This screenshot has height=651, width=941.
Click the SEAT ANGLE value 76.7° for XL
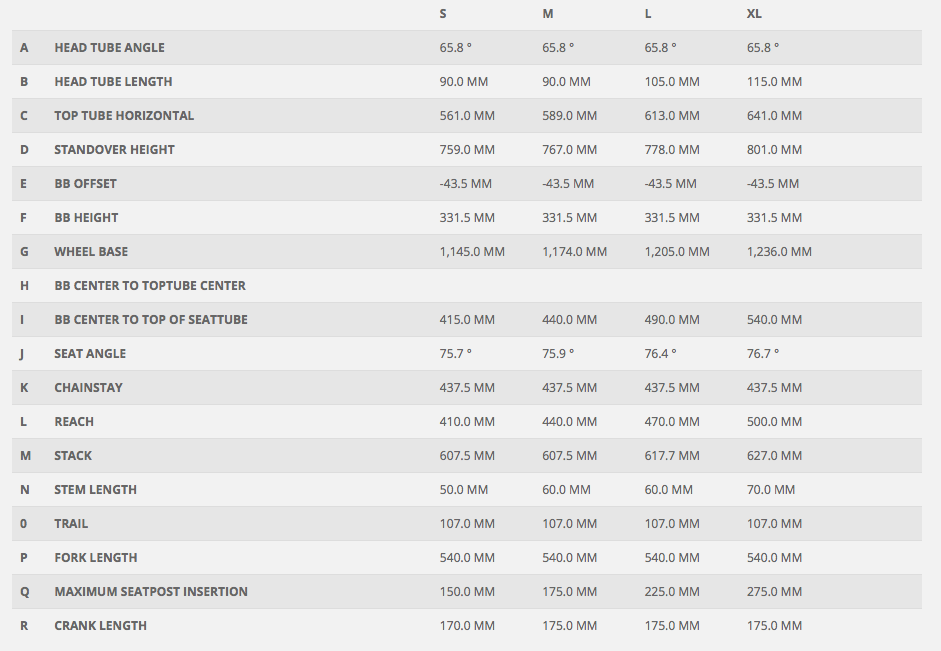coord(763,354)
